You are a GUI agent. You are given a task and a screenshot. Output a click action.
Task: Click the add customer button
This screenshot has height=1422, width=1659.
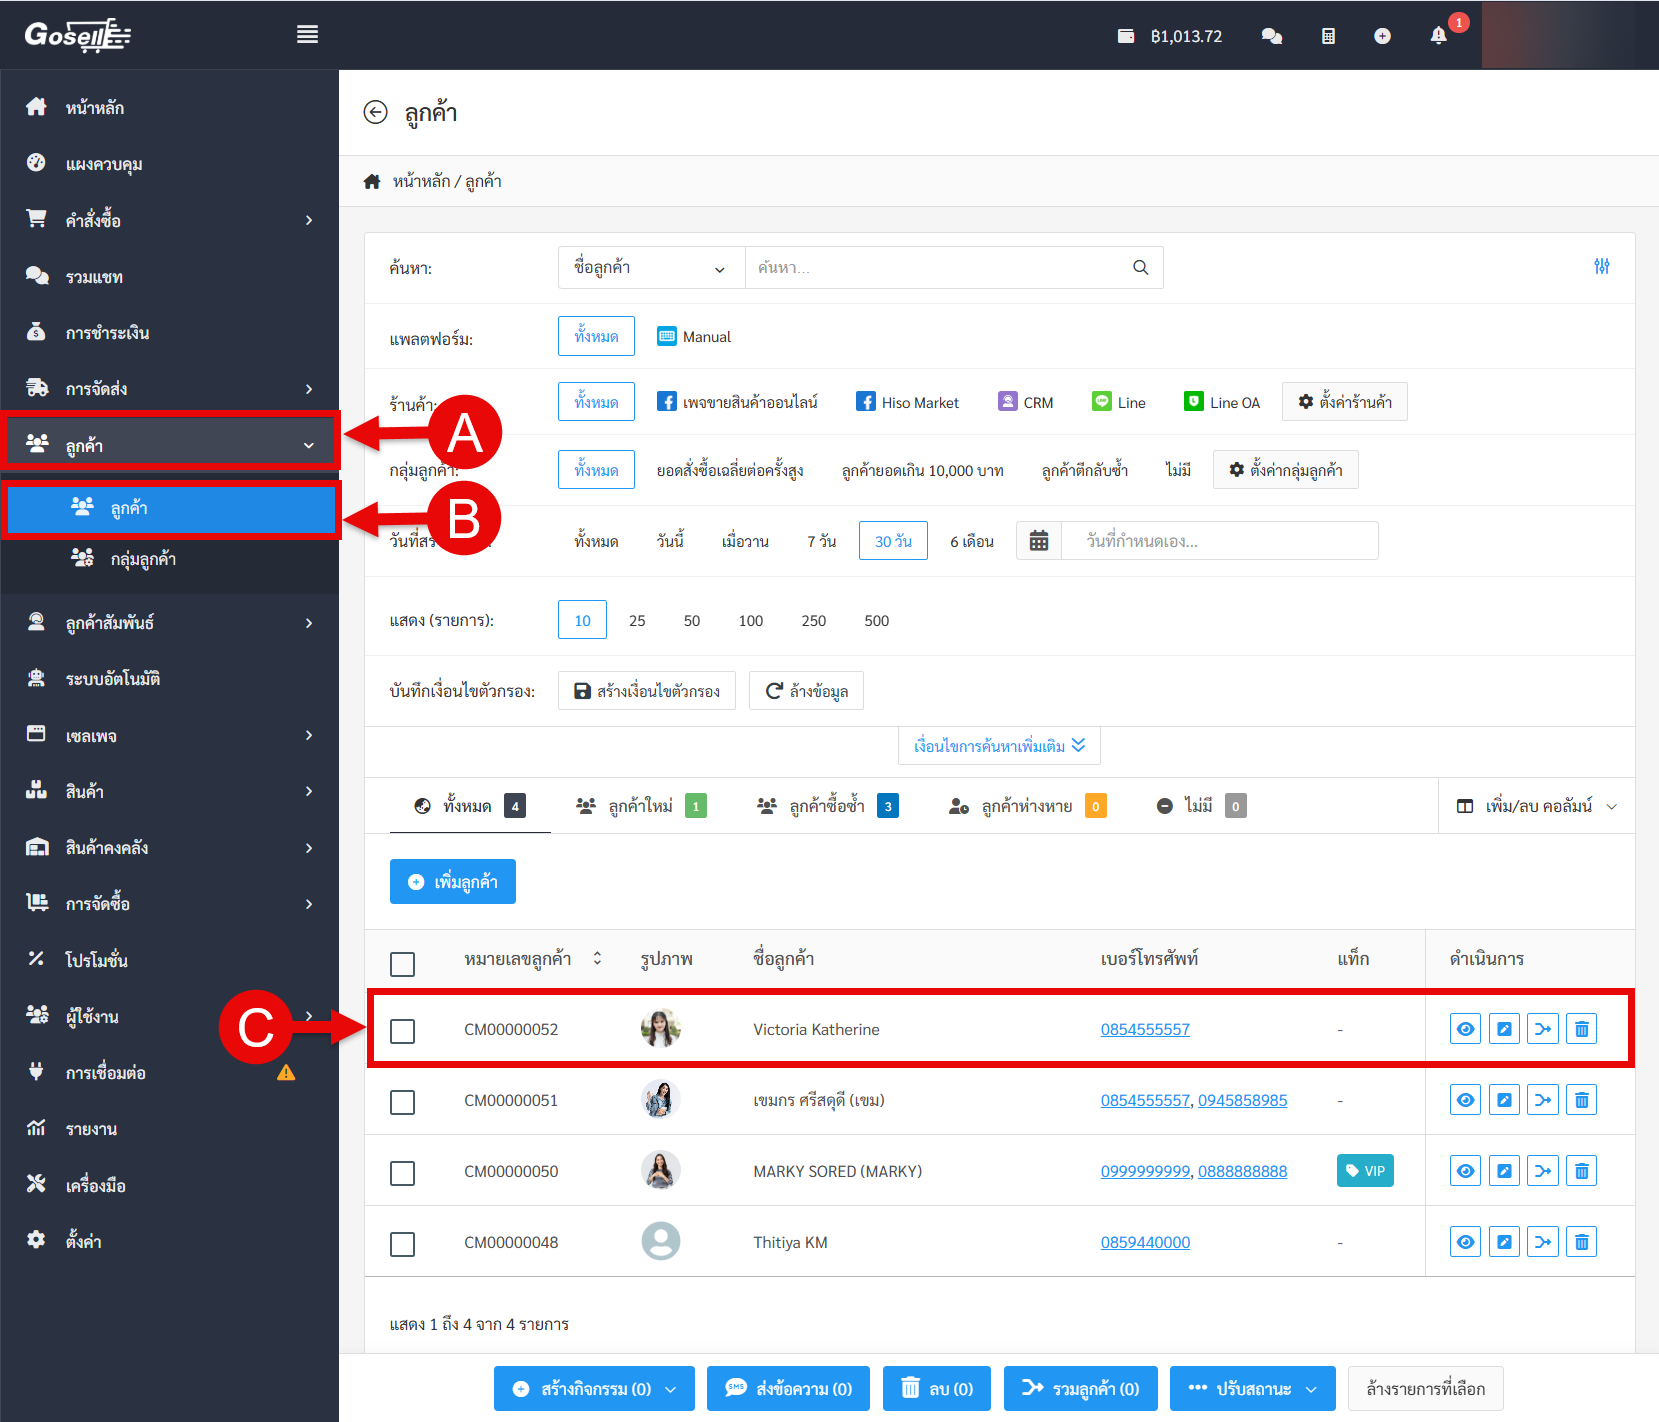453,882
